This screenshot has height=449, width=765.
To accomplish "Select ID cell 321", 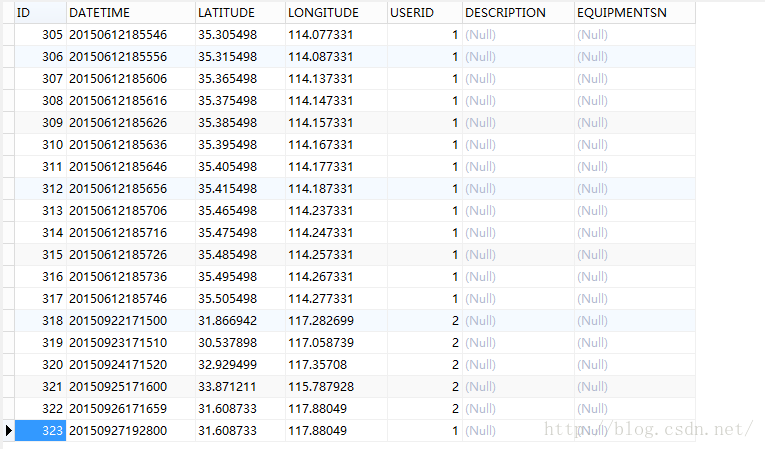I will click(40, 386).
